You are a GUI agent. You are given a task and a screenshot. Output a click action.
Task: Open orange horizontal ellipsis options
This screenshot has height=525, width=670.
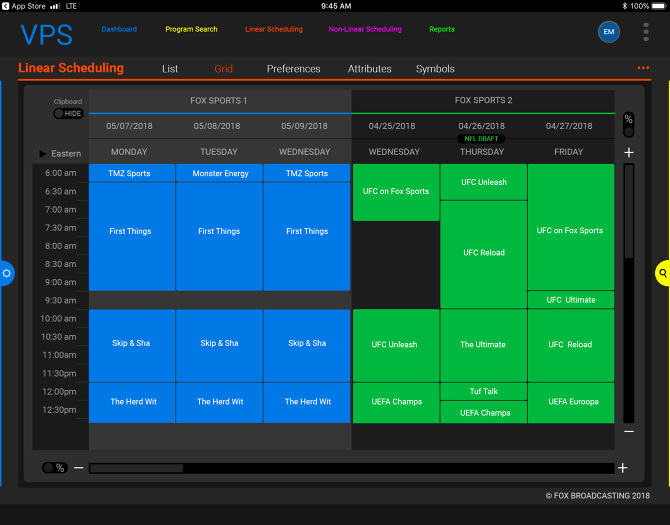pos(643,68)
